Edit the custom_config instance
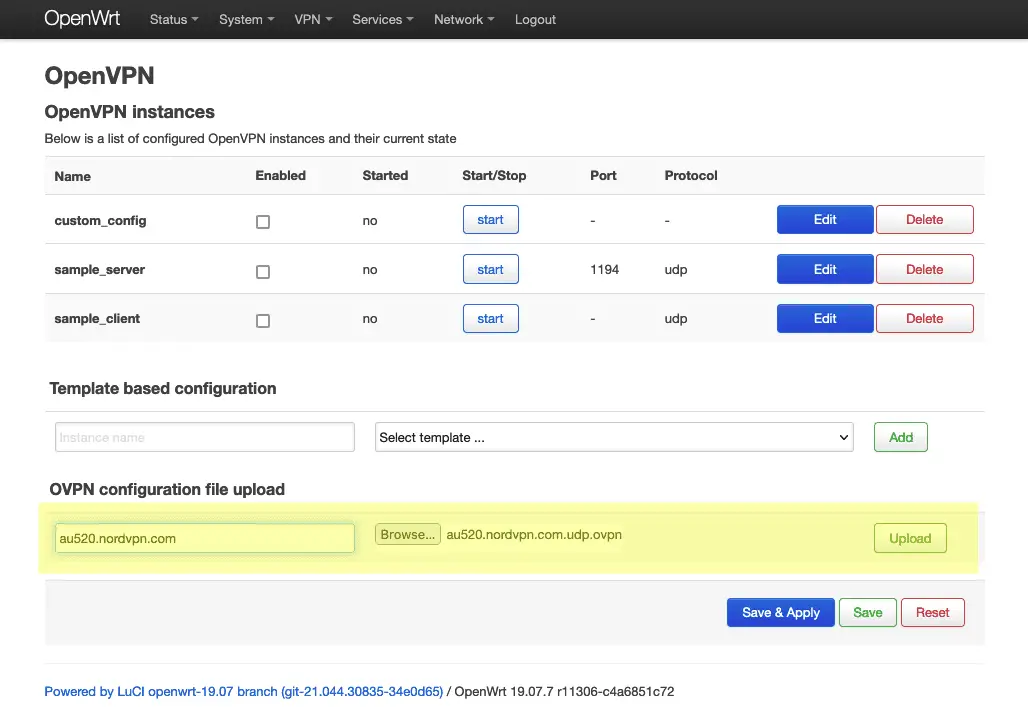 pos(825,220)
